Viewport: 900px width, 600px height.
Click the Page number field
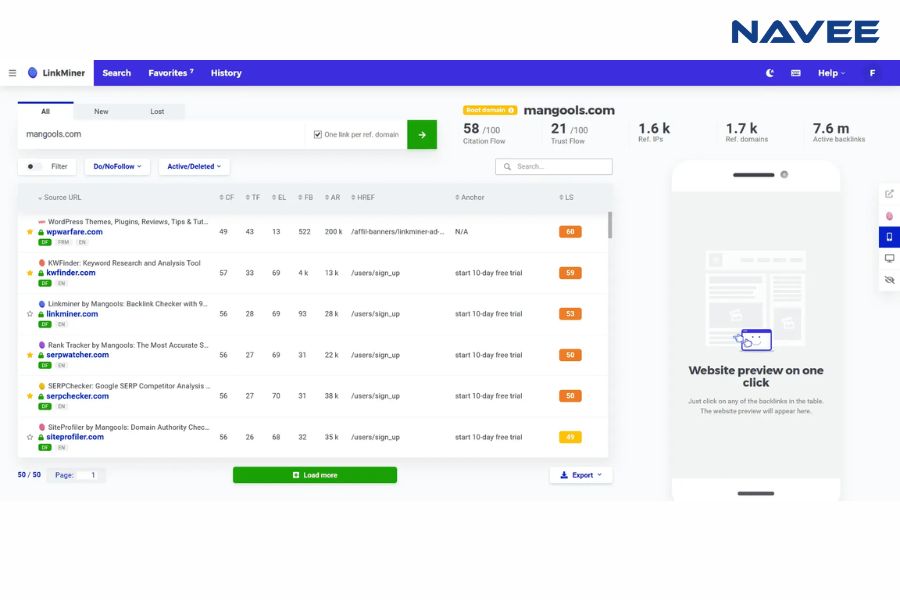click(89, 475)
